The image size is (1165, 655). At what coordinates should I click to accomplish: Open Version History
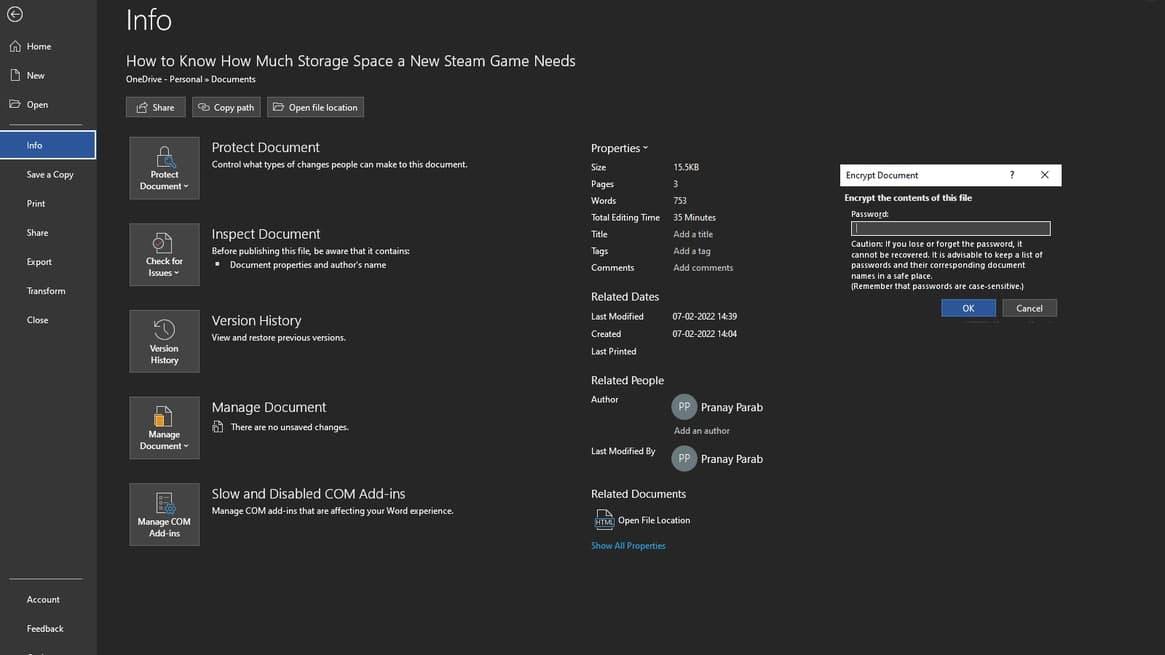(x=164, y=341)
